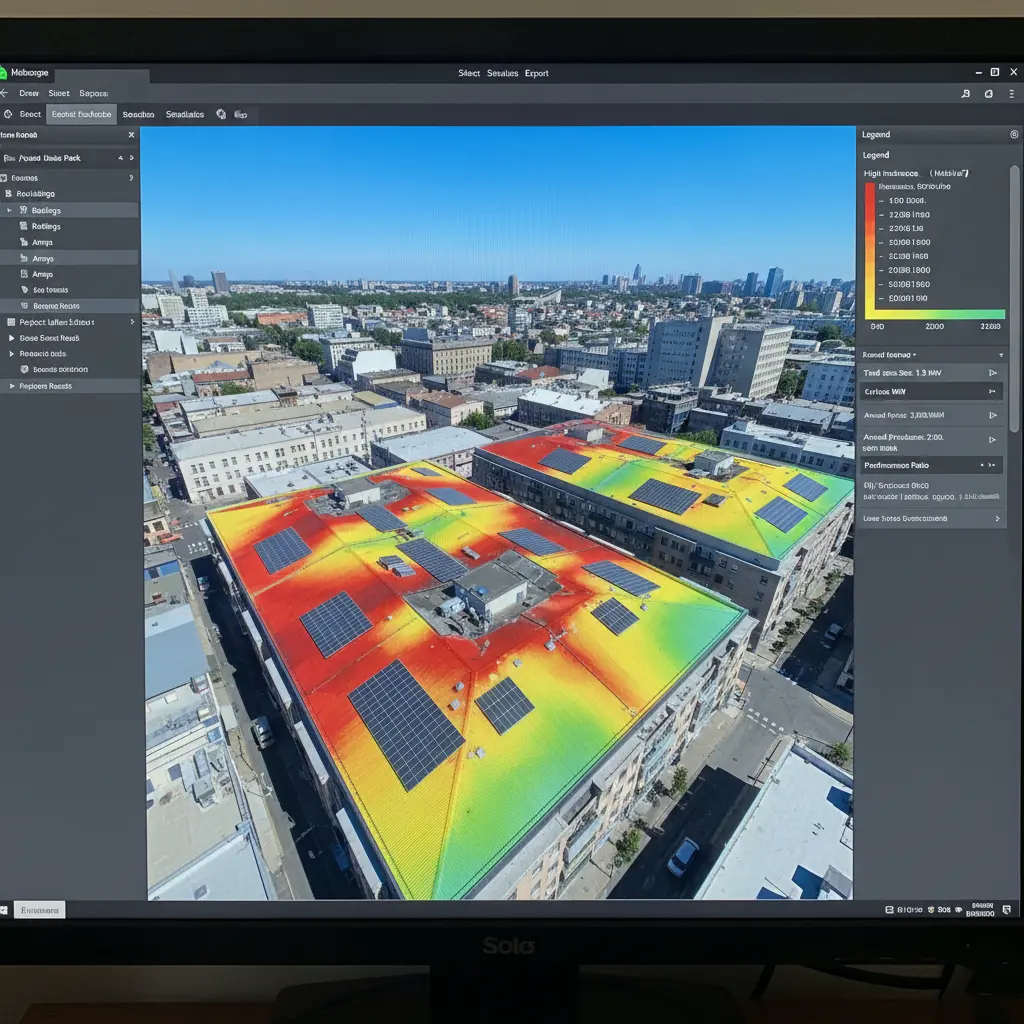Click the Legend panel settings circle icon
Viewport: 1024px width, 1024px height.
pos(1014,134)
